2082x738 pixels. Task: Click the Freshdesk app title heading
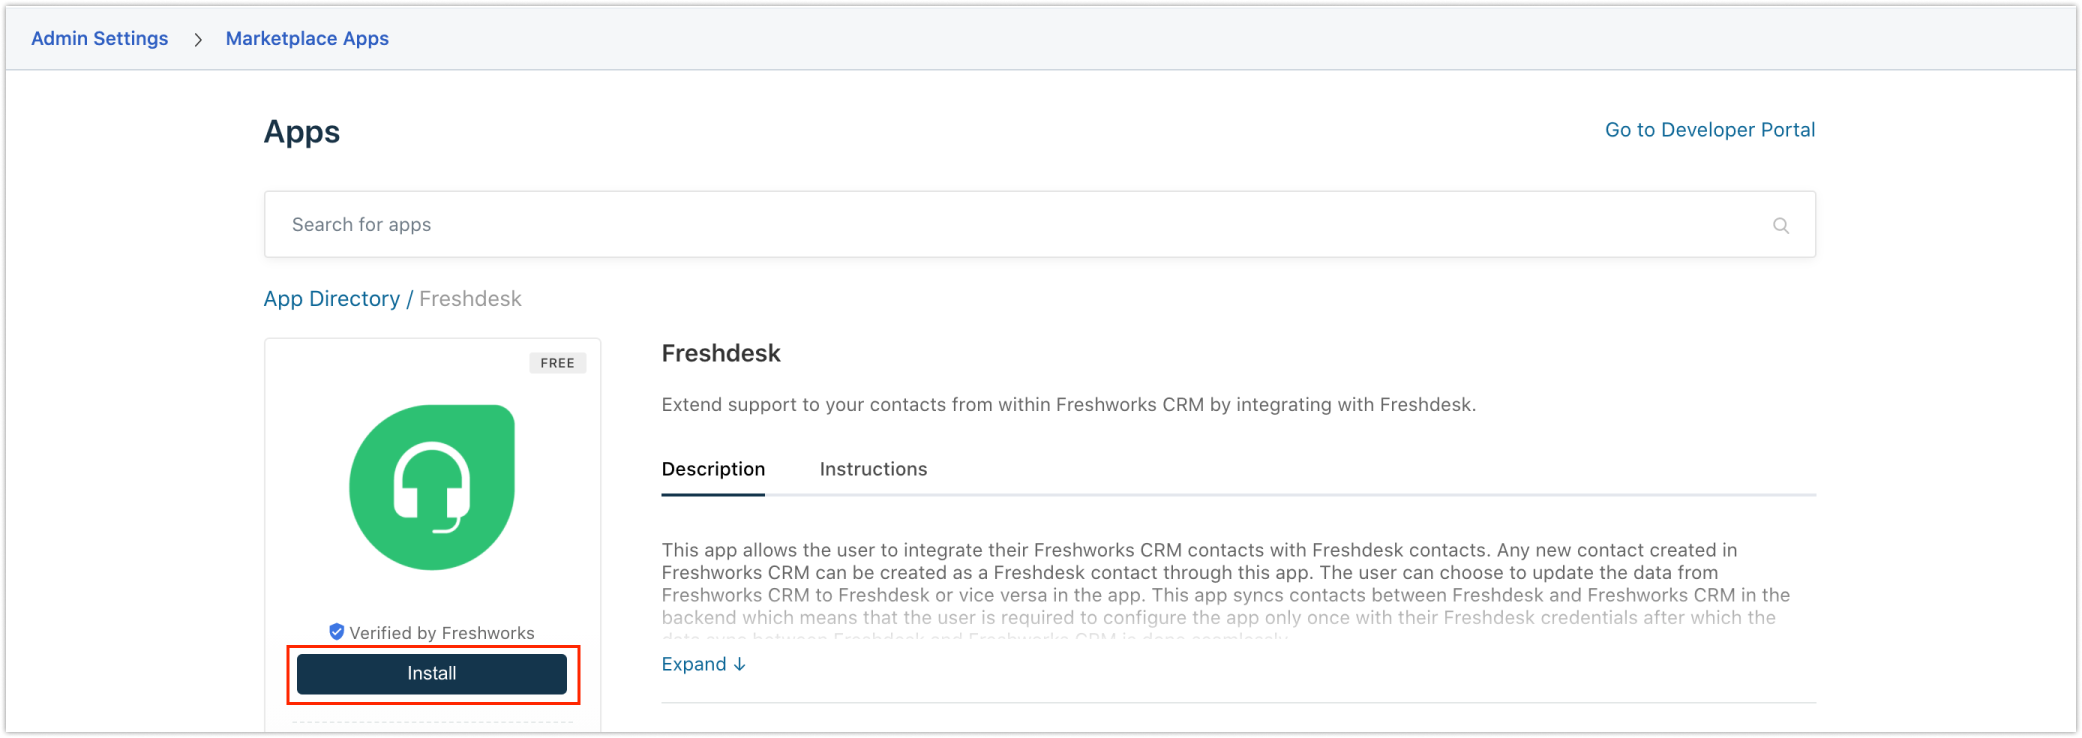pyautogui.click(x=721, y=353)
